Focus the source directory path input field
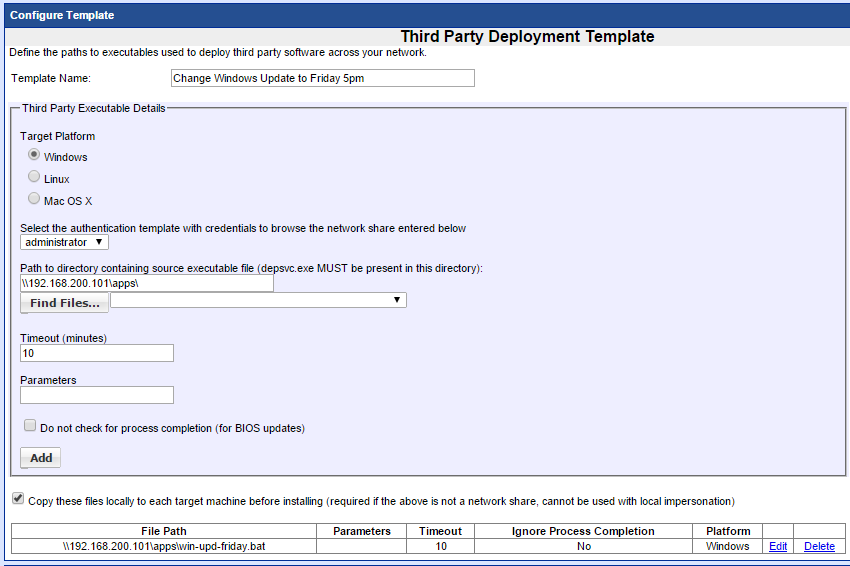The height and width of the screenshot is (566, 850). click(x=146, y=283)
